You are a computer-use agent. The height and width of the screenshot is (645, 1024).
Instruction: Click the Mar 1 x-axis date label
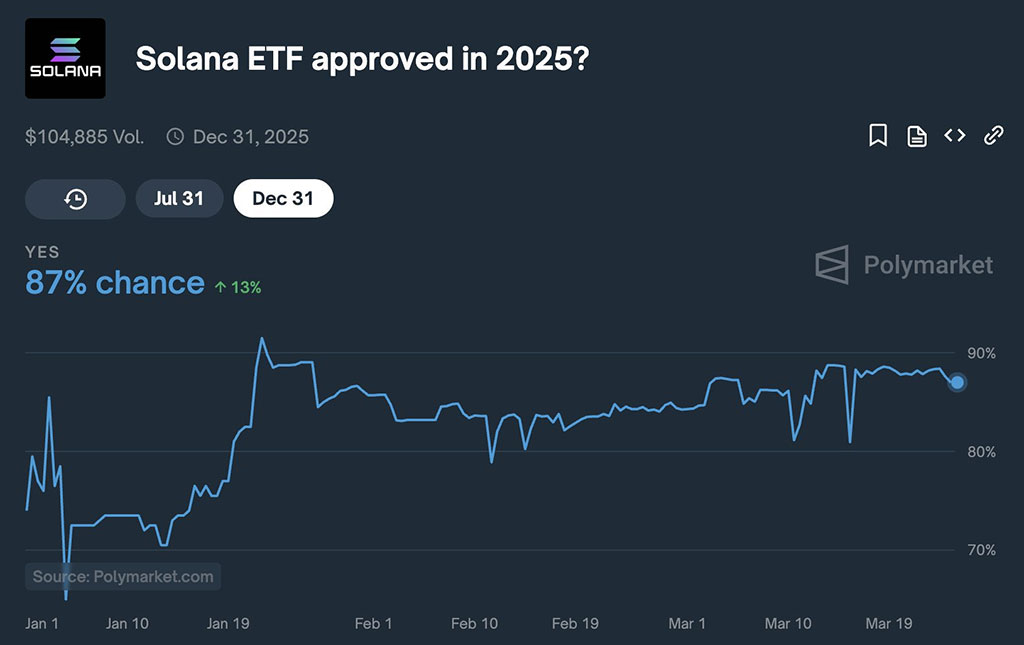click(687, 623)
